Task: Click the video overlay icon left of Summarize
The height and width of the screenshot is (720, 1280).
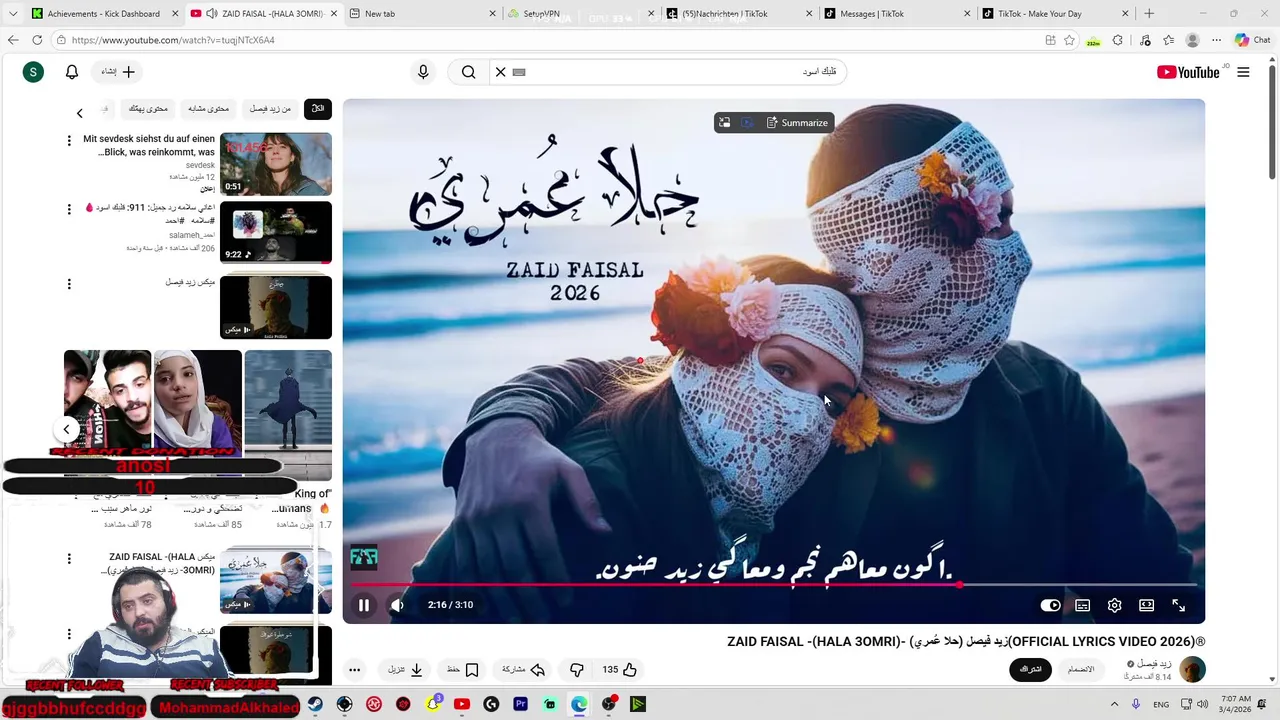Action: [x=747, y=123]
